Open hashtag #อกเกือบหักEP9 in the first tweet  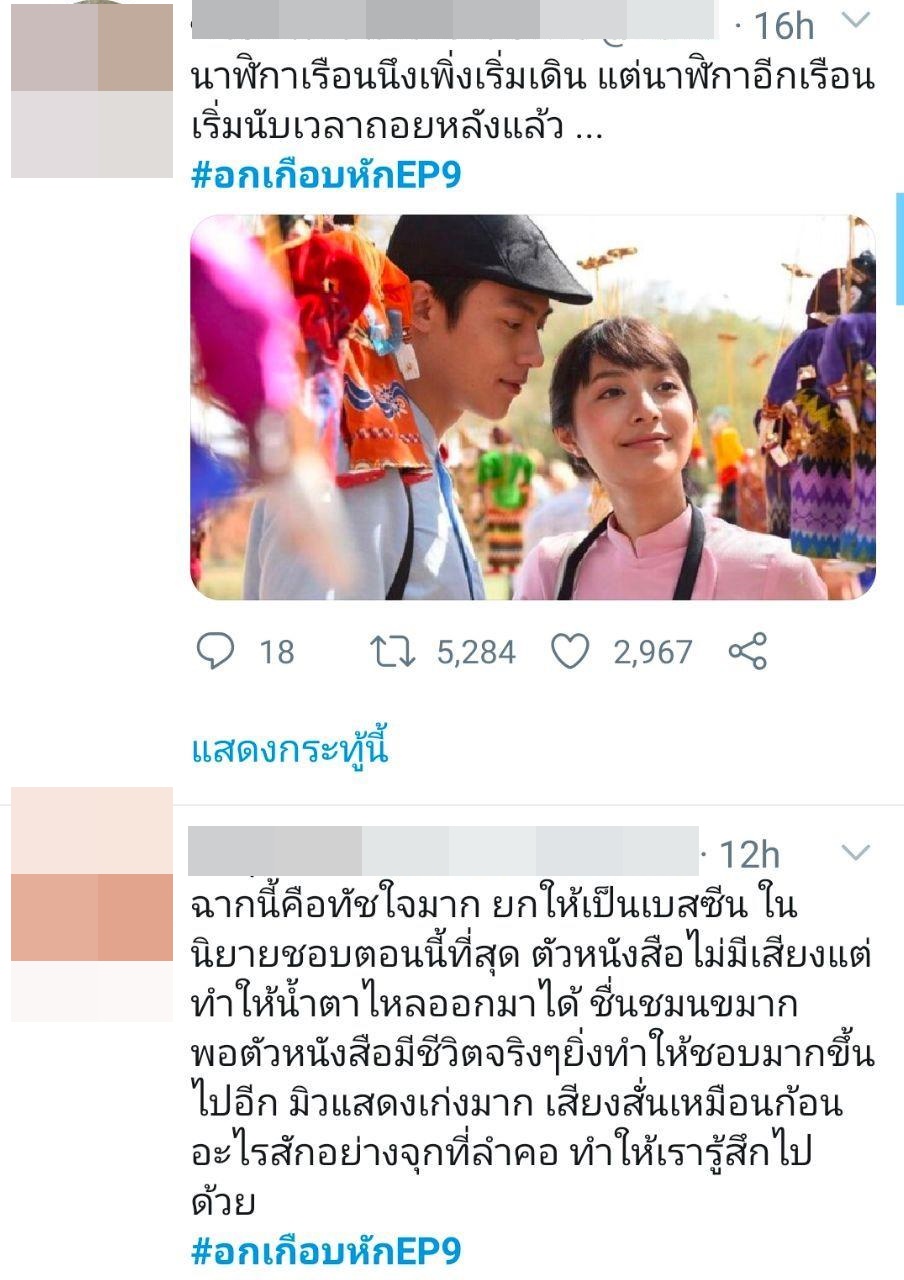click(326, 175)
